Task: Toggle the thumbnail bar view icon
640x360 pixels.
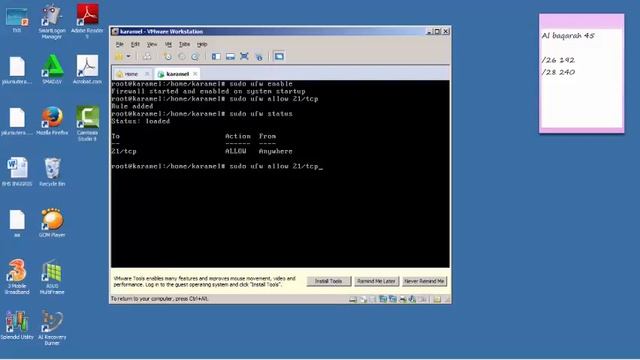Action: point(230,56)
